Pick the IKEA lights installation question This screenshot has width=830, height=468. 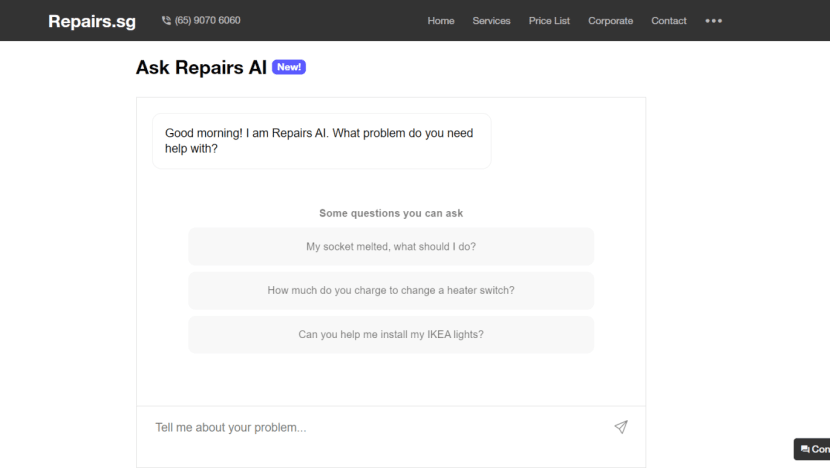(x=391, y=335)
